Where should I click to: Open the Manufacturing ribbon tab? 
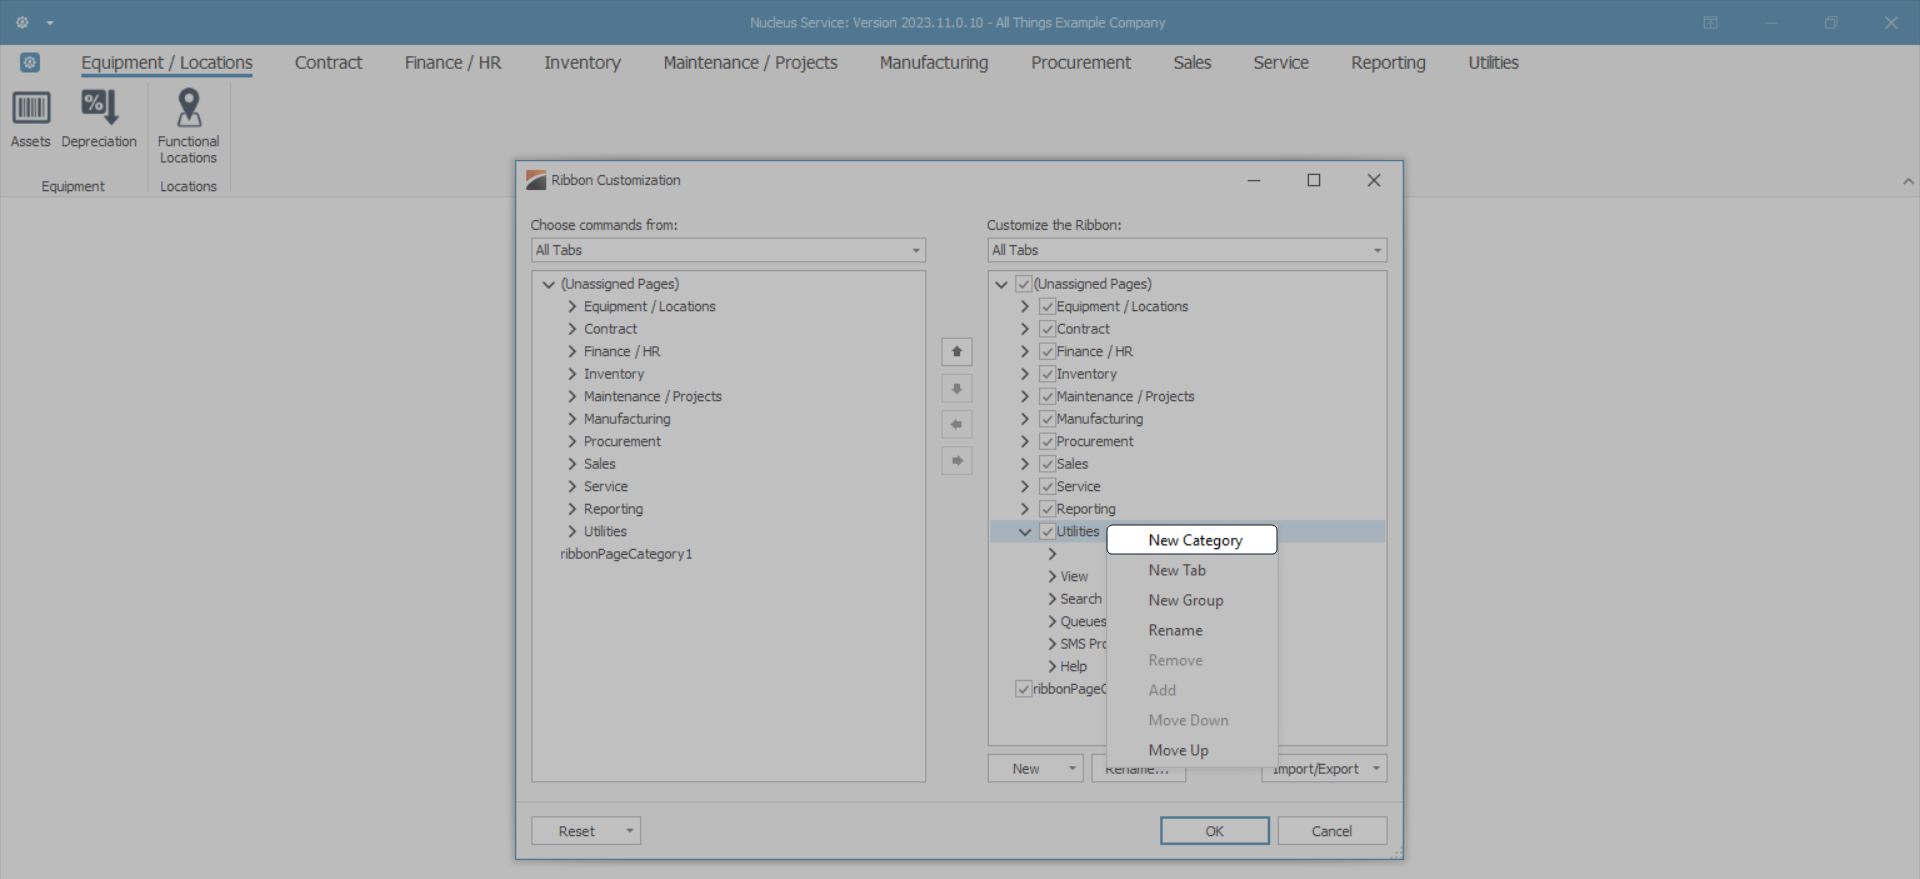click(934, 63)
